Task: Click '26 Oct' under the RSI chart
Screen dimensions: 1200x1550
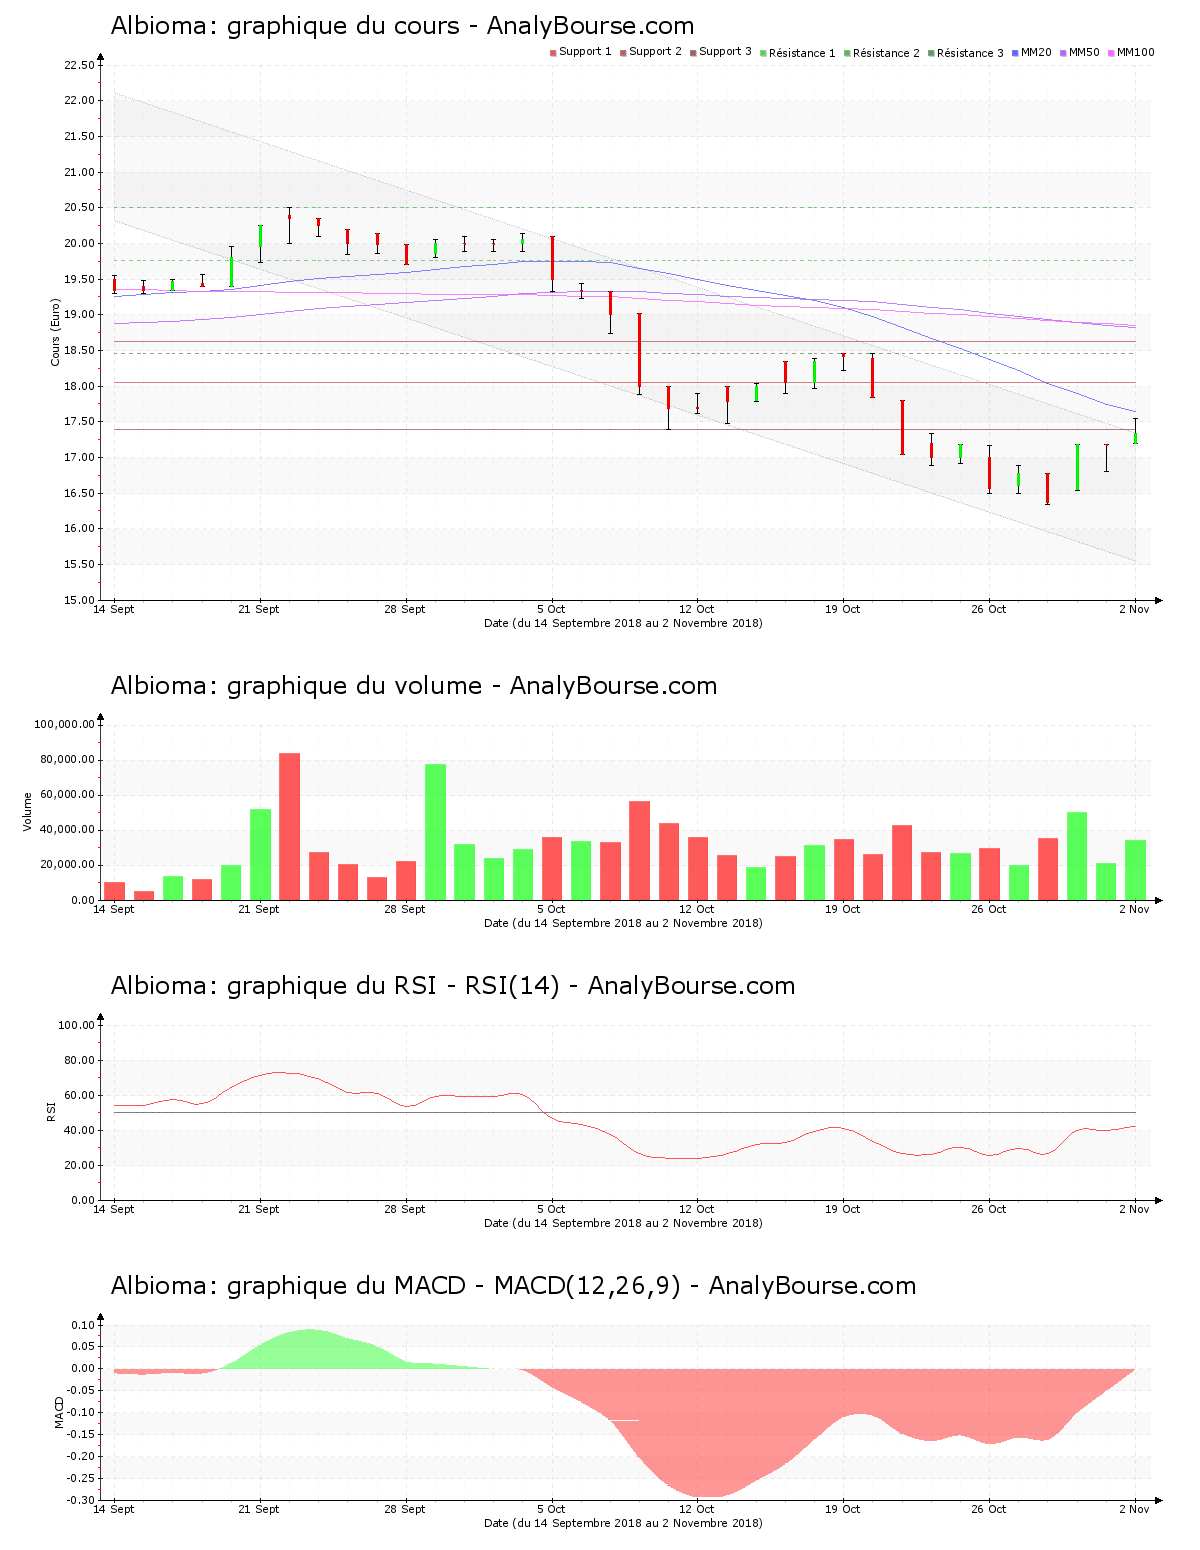Action: click(989, 1209)
